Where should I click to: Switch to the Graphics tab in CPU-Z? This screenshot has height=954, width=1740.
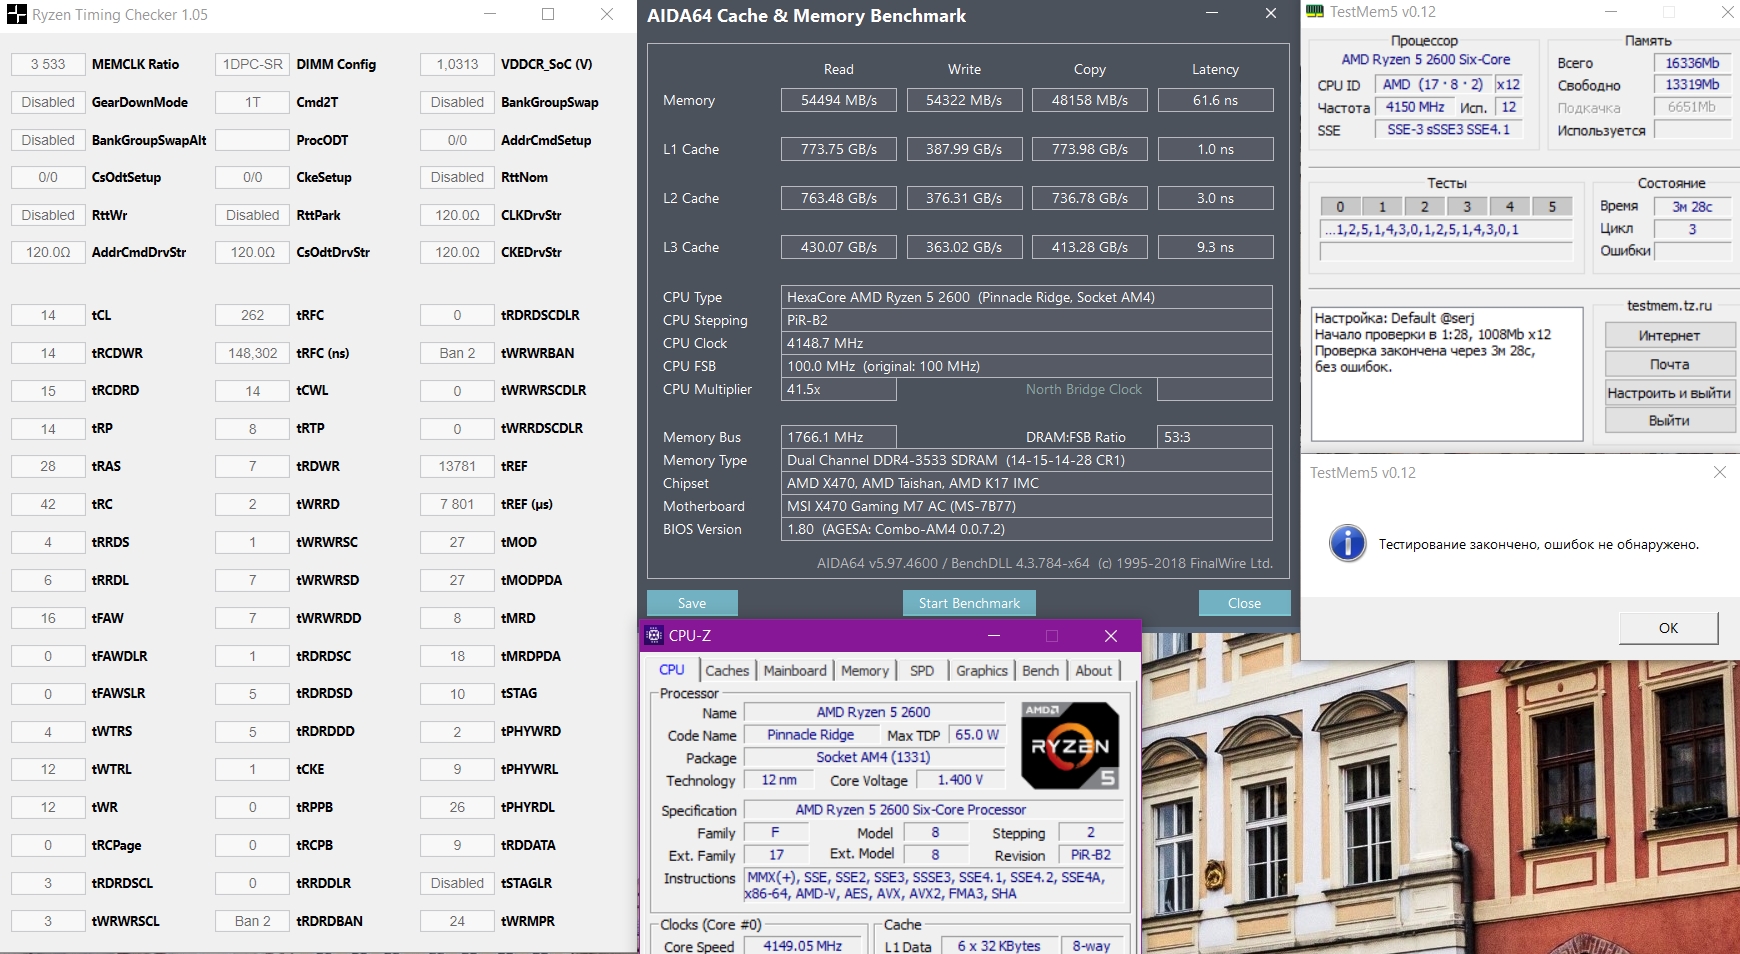[982, 671]
